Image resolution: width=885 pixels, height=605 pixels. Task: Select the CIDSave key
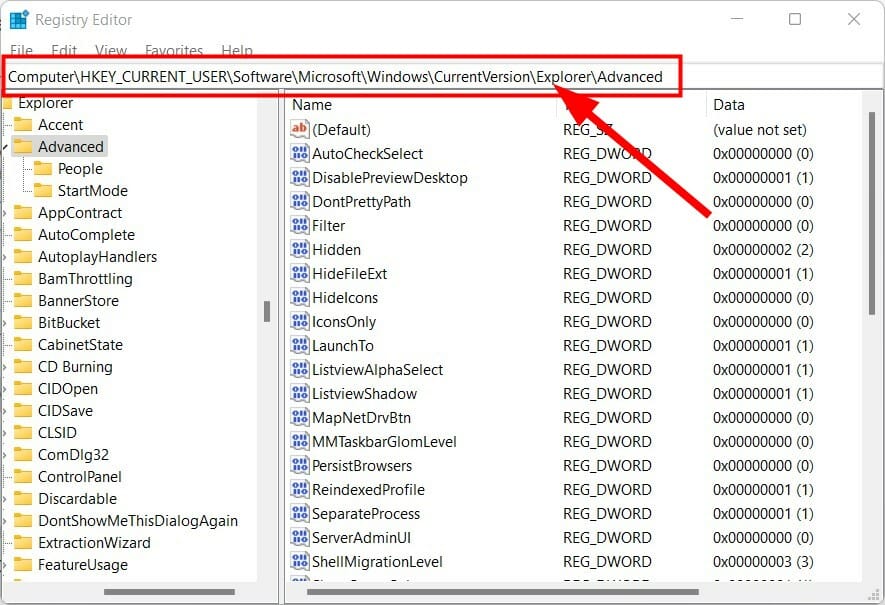pyautogui.click(x=65, y=411)
